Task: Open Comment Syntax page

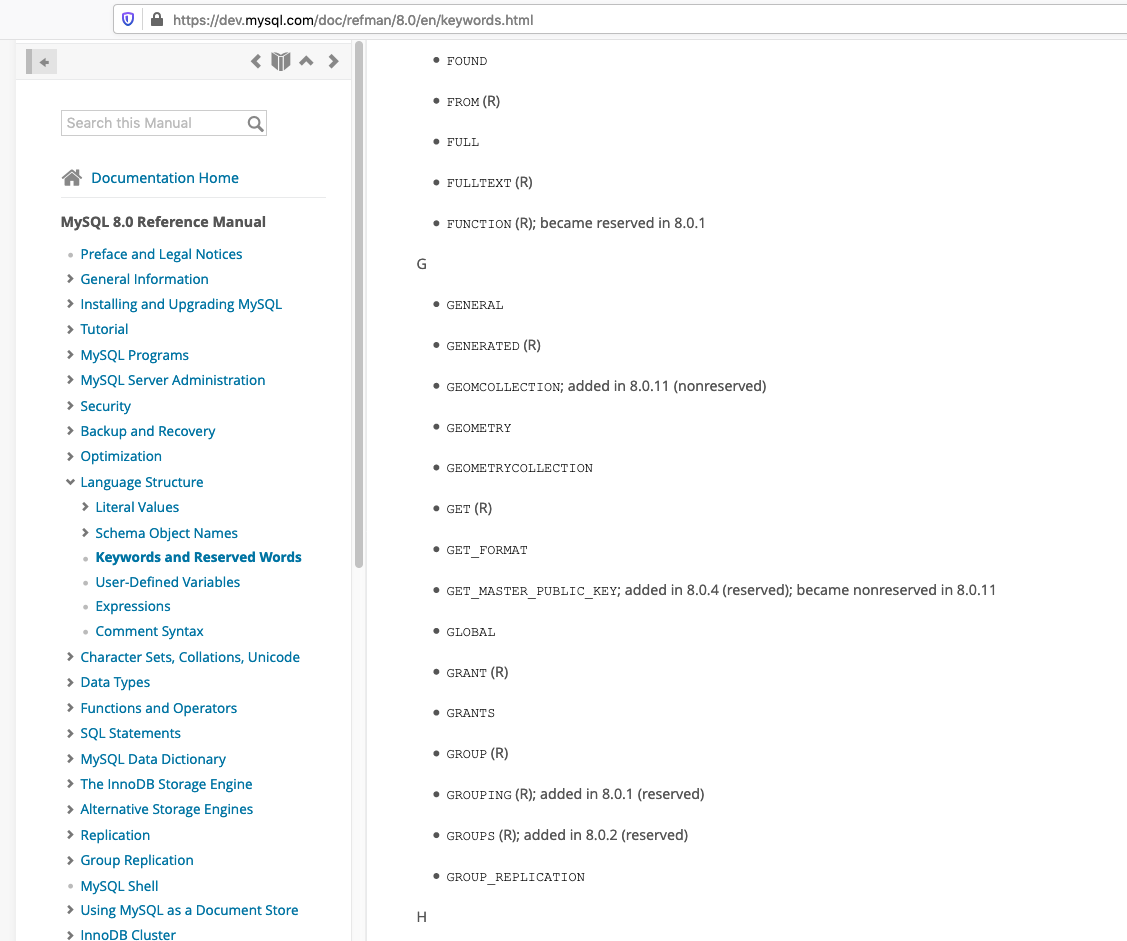Action: tap(150, 631)
